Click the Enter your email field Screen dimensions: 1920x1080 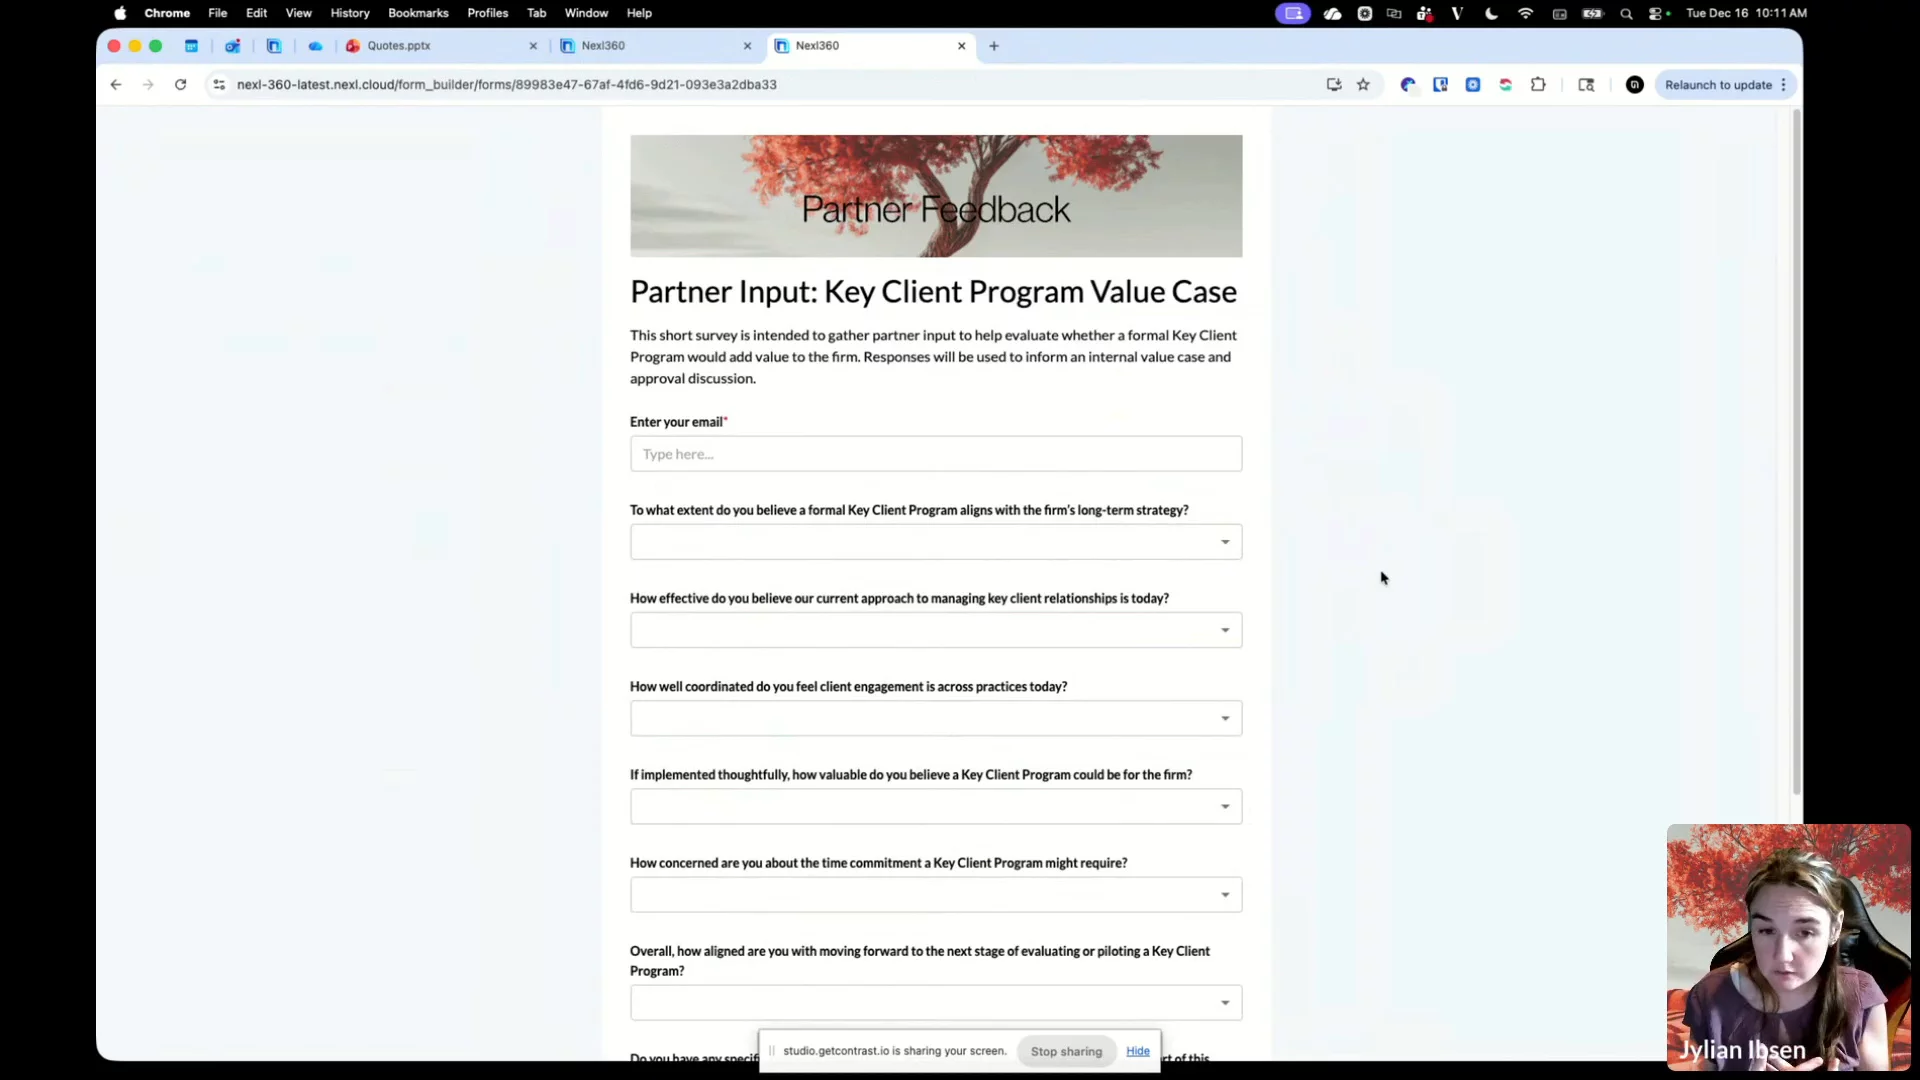(935, 454)
